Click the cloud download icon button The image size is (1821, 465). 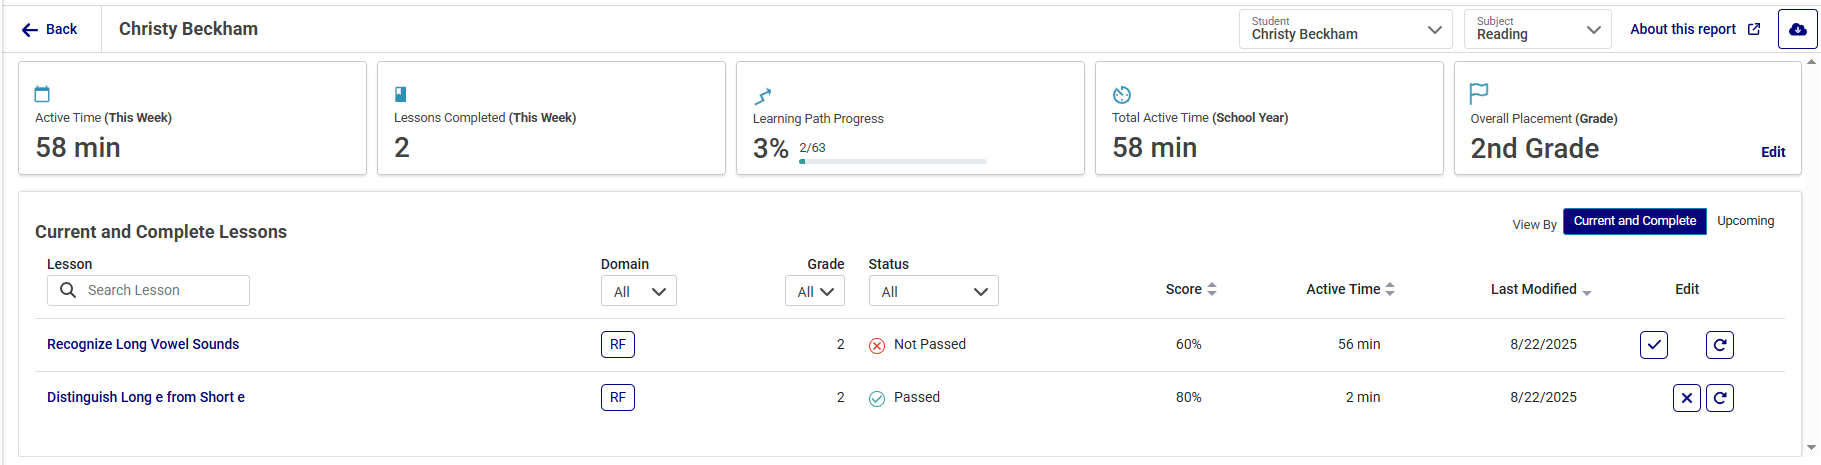pos(1797,30)
